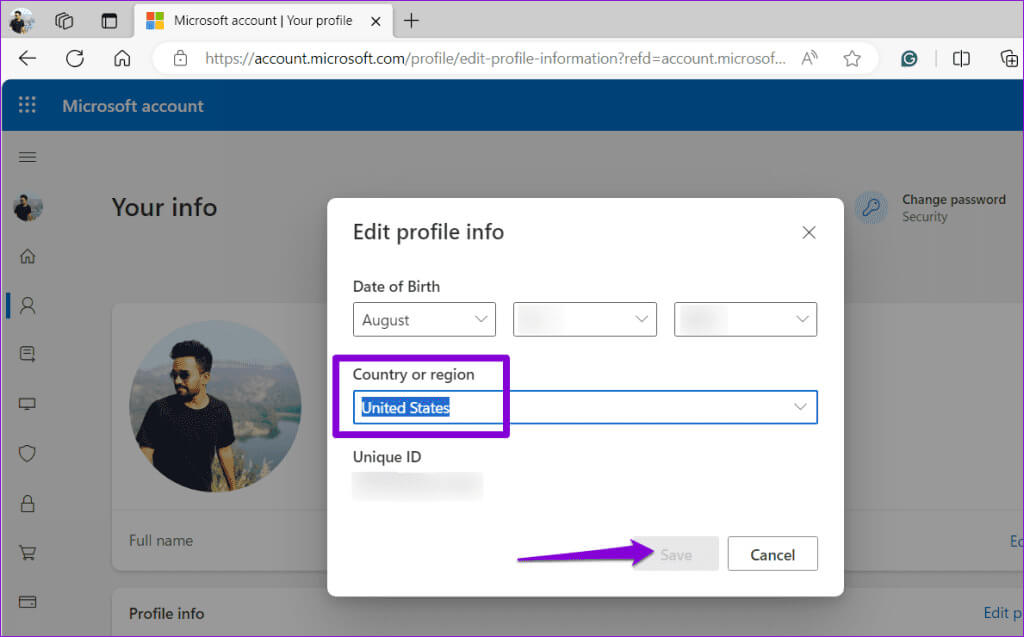Open Security shield icon in sidebar
1024x637 pixels.
(x=27, y=453)
